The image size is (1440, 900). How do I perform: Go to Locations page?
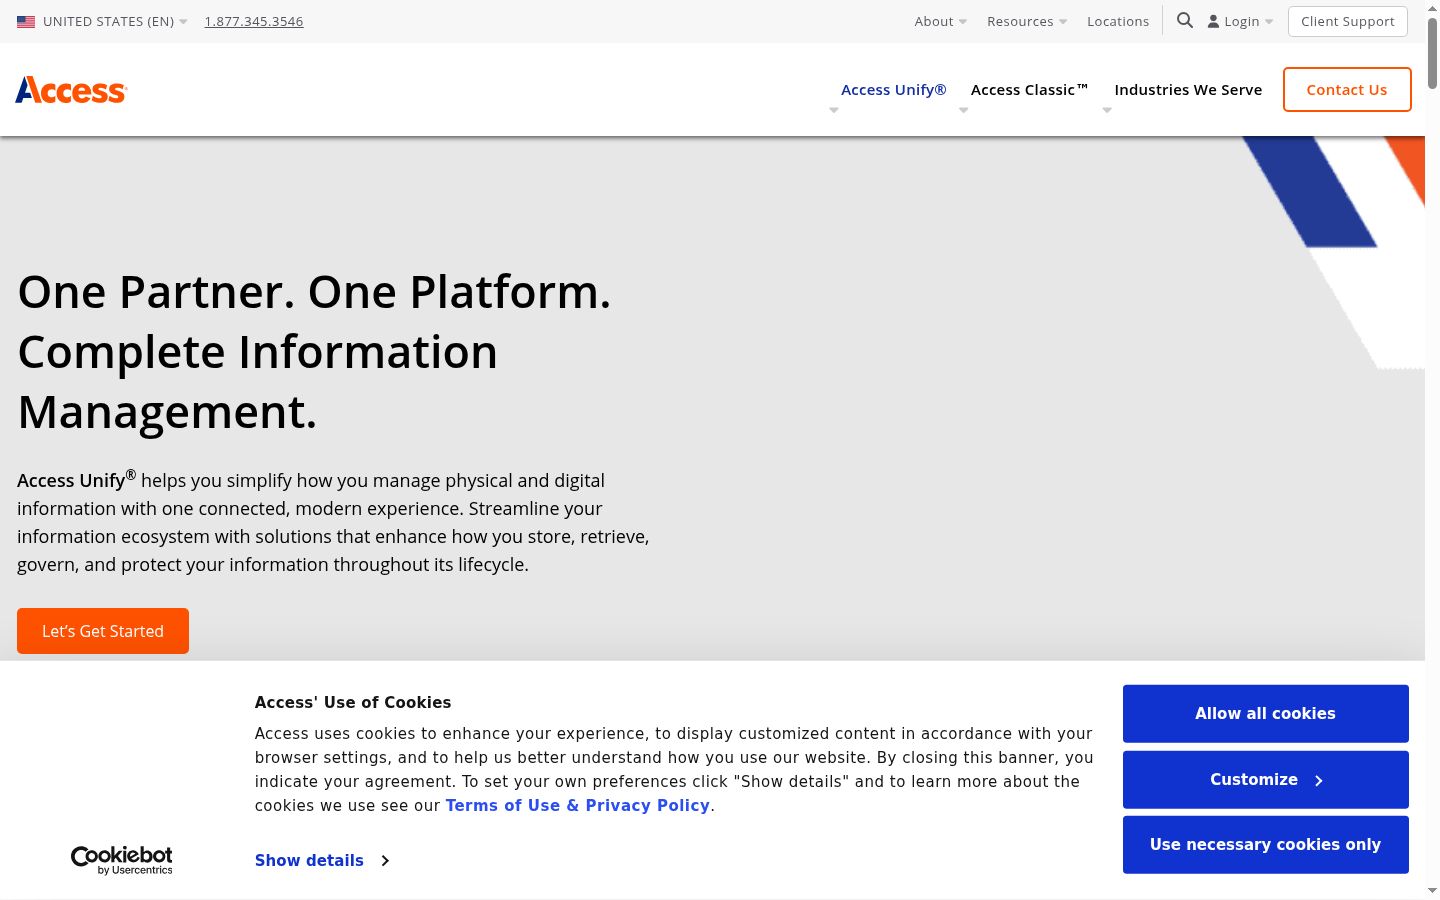(x=1118, y=21)
